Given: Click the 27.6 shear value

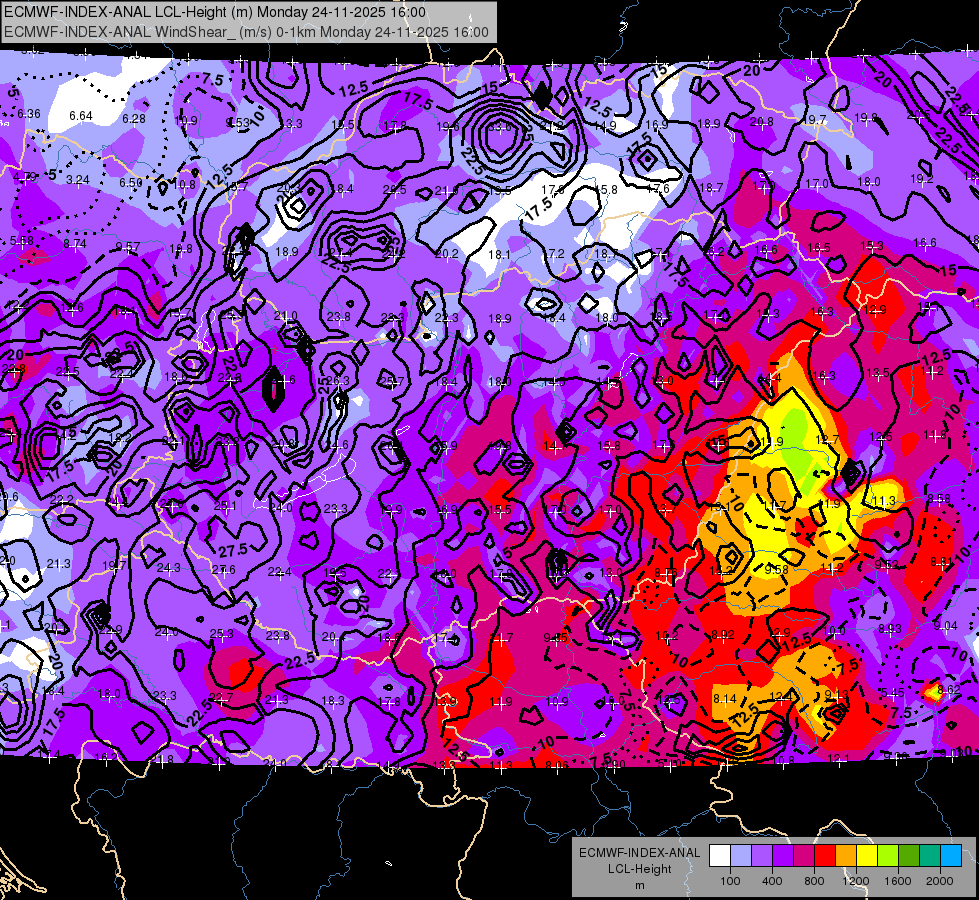Looking at the screenshot, I should (x=224, y=569).
